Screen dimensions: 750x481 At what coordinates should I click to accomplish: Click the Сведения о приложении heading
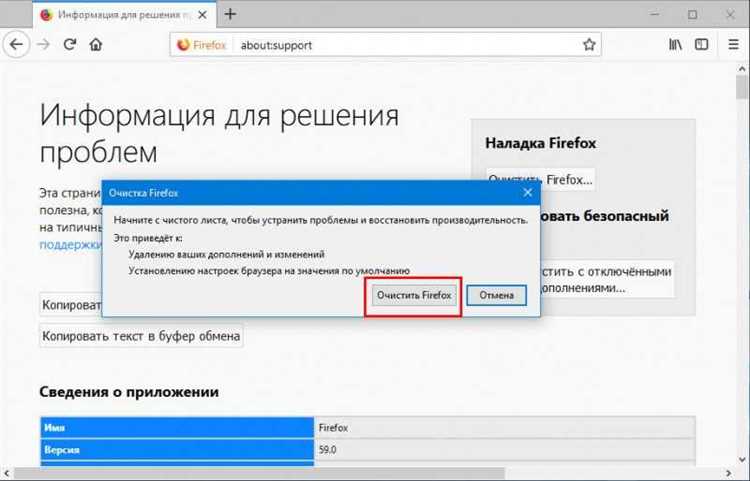129,392
